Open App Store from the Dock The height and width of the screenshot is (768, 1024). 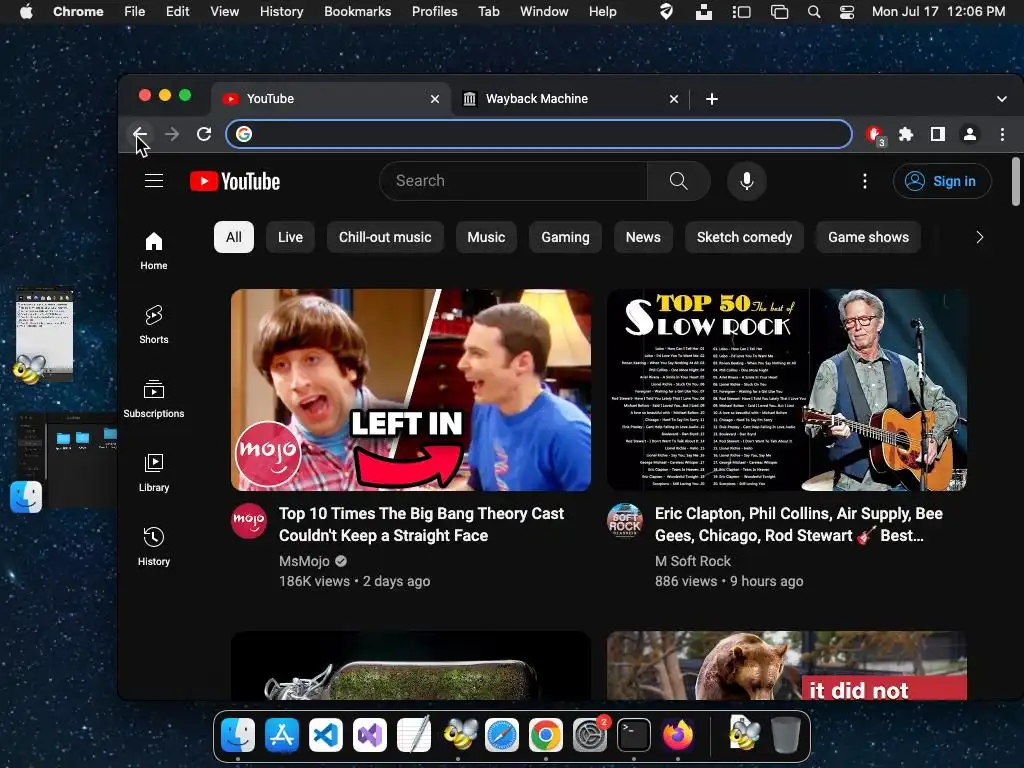pos(282,735)
